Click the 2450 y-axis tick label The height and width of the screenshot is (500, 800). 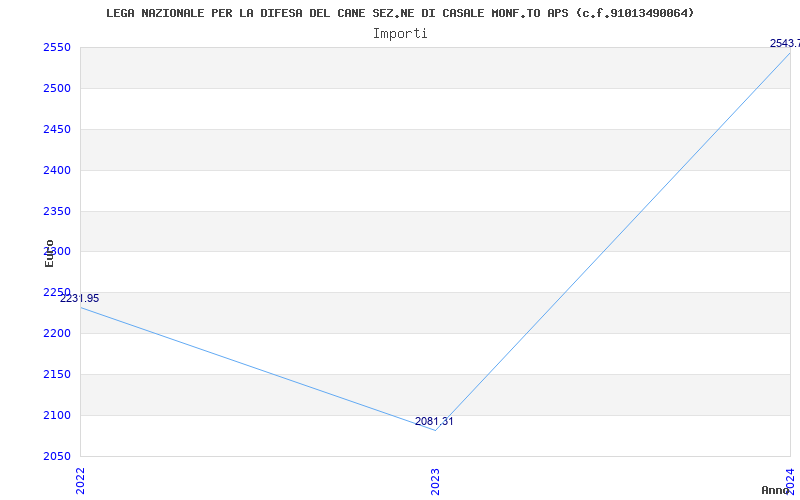pos(56,130)
